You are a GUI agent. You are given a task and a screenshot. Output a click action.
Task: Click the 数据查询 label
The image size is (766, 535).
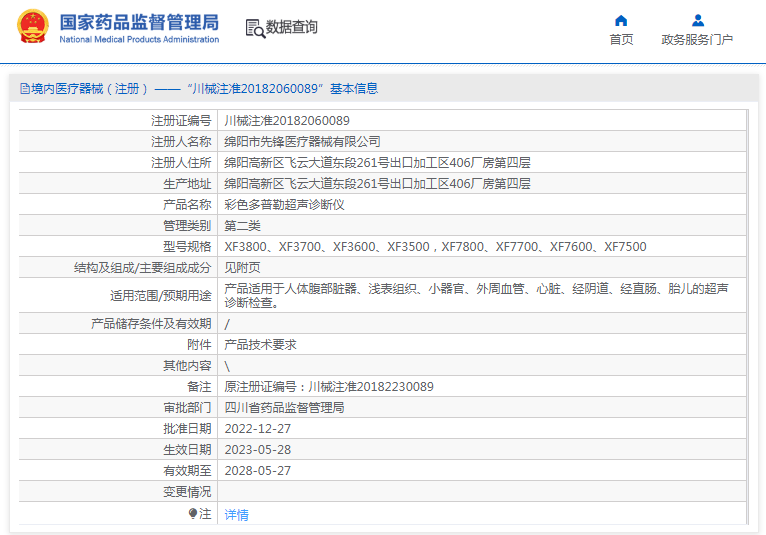coord(292,27)
